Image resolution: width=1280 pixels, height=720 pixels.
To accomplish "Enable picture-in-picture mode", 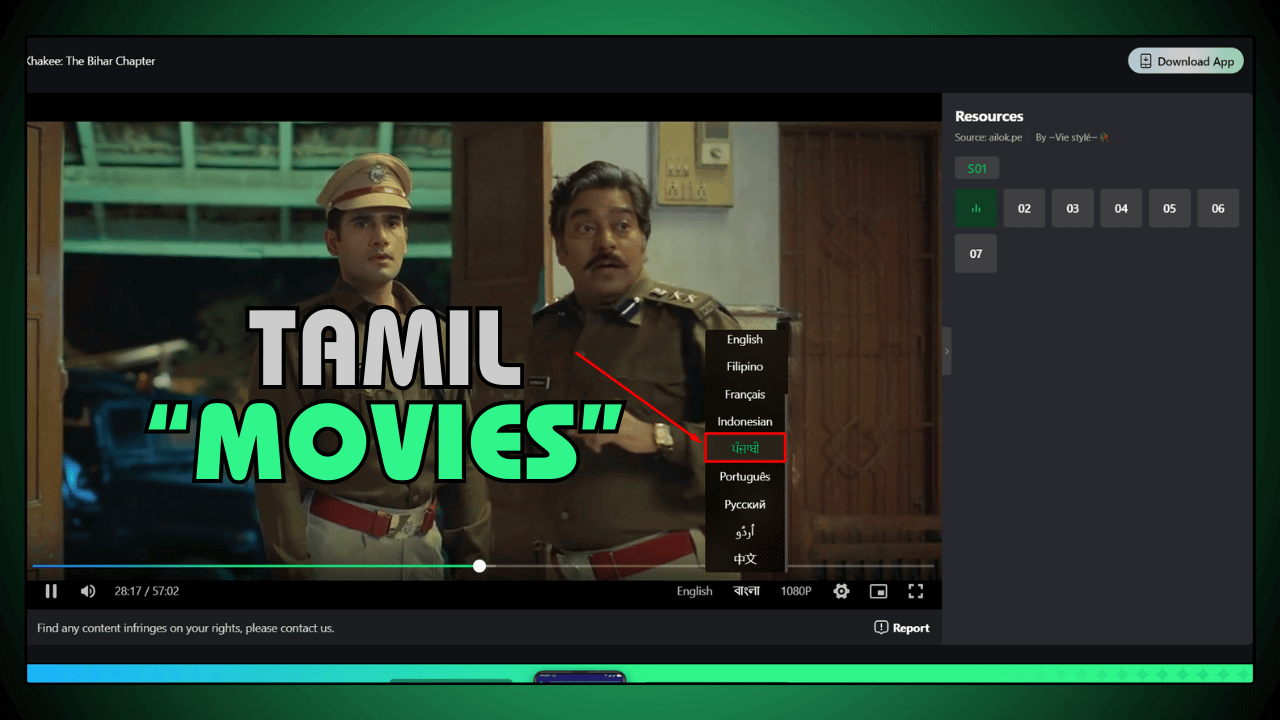I will click(x=878, y=591).
